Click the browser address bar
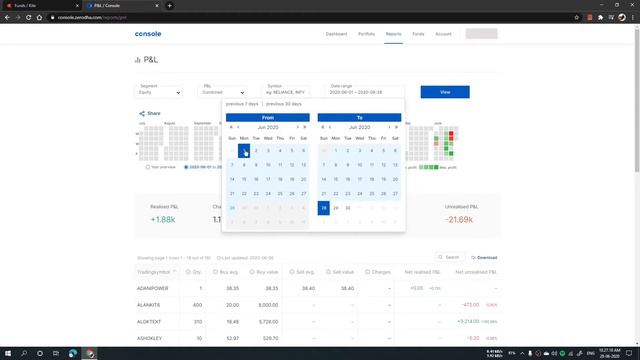This screenshot has height=360, width=640. 310,18
